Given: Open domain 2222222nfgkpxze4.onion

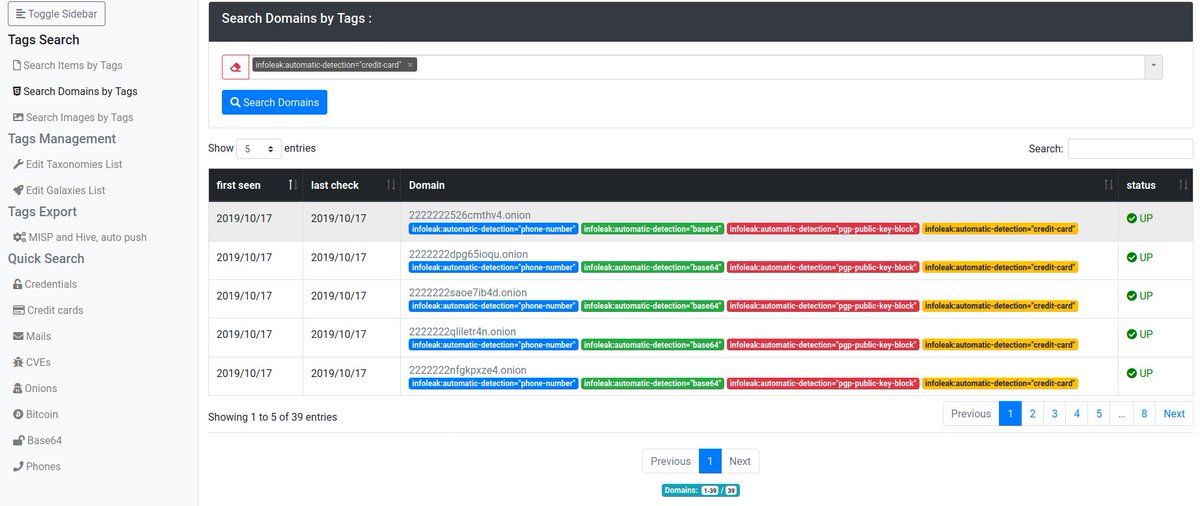Looking at the screenshot, I should pyautogui.click(x=468, y=370).
